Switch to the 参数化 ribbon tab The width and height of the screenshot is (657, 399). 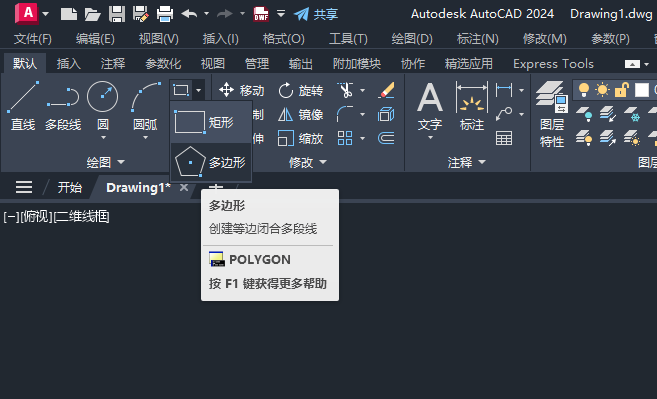click(x=163, y=64)
